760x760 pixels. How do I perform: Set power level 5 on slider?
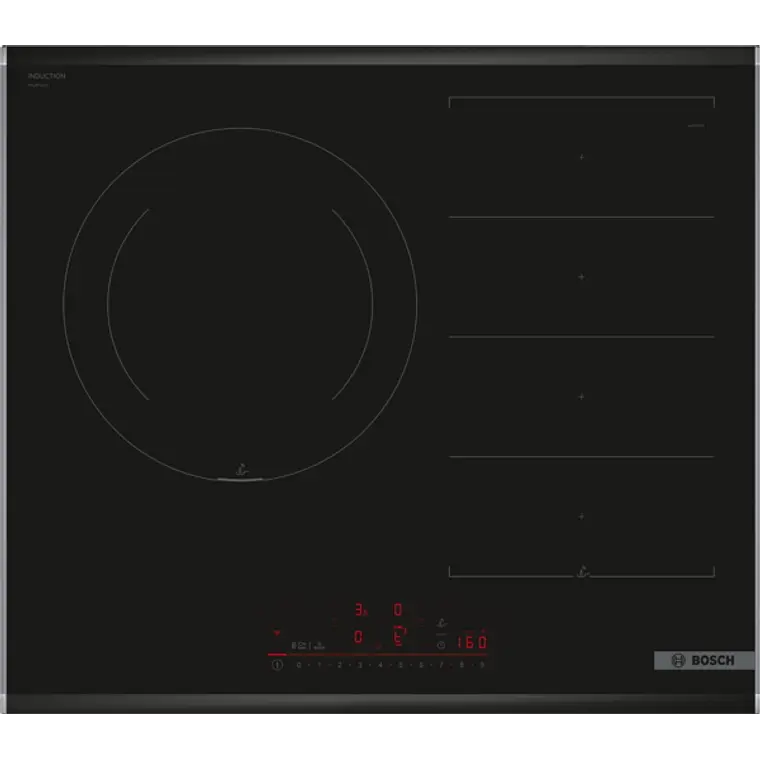click(400, 664)
